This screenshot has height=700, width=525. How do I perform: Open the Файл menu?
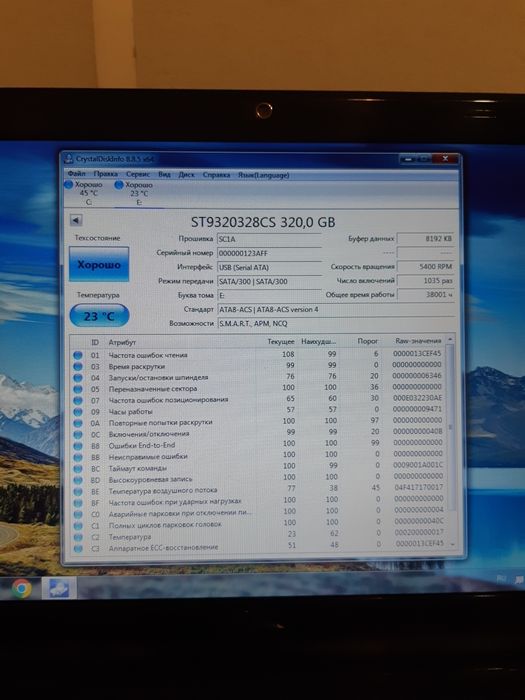tap(77, 173)
